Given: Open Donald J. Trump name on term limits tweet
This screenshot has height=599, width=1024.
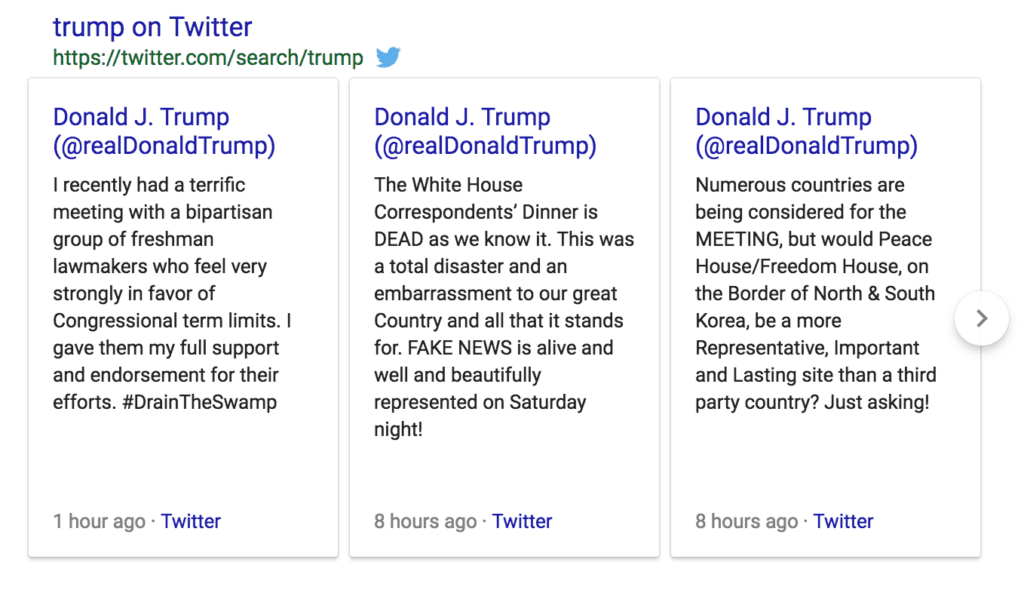Looking at the screenshot, I should tap(141, 117).
